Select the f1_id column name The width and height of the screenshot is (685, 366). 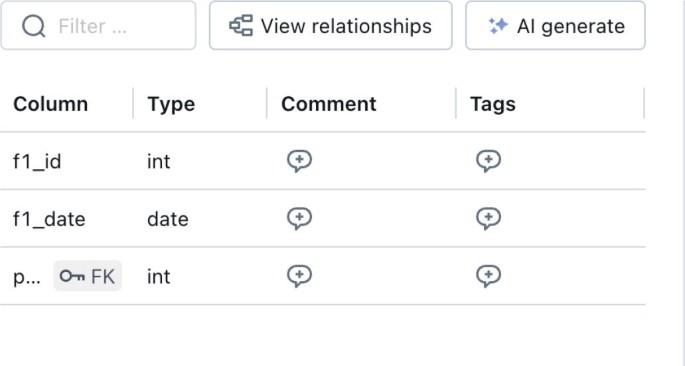(x=37, y=162)
